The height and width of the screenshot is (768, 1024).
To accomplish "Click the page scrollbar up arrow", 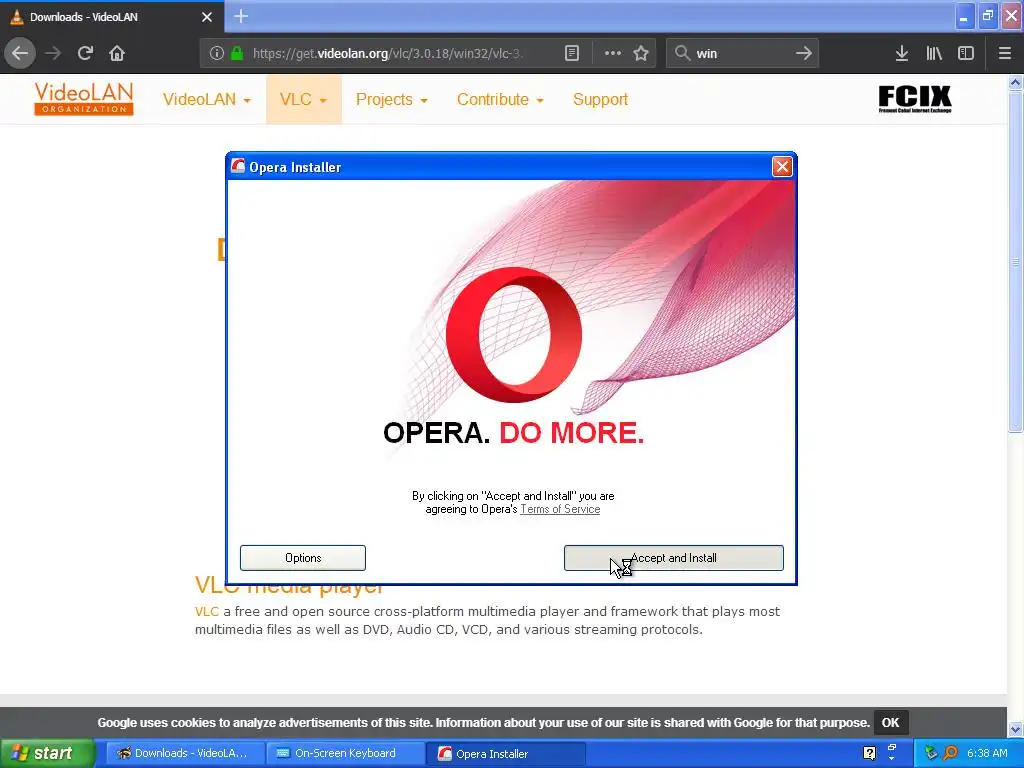I will click(x=1016, y=82).
